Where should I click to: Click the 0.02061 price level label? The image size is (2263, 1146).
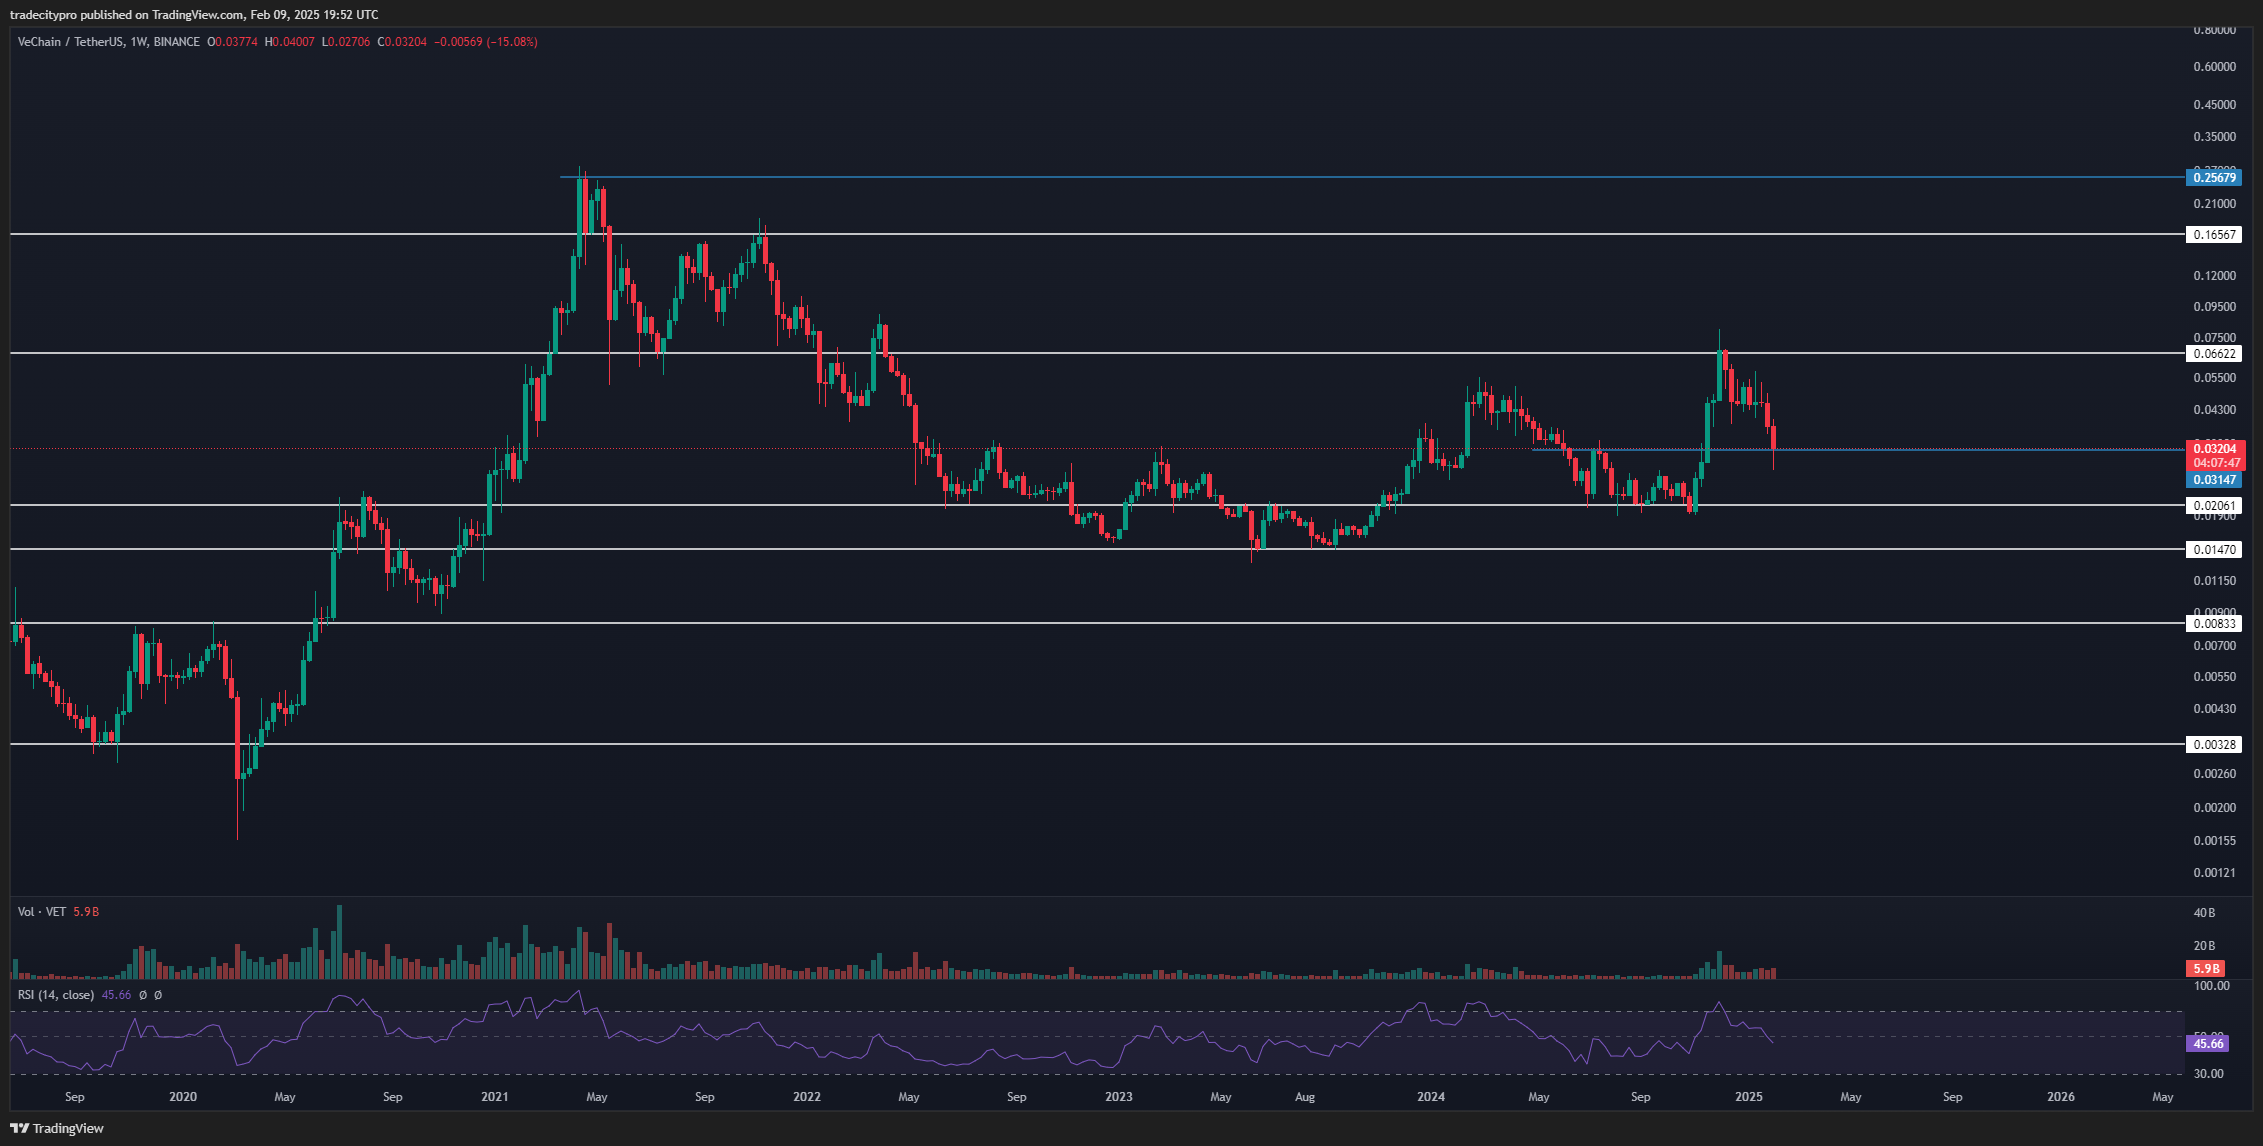[x=2213, y=505]
